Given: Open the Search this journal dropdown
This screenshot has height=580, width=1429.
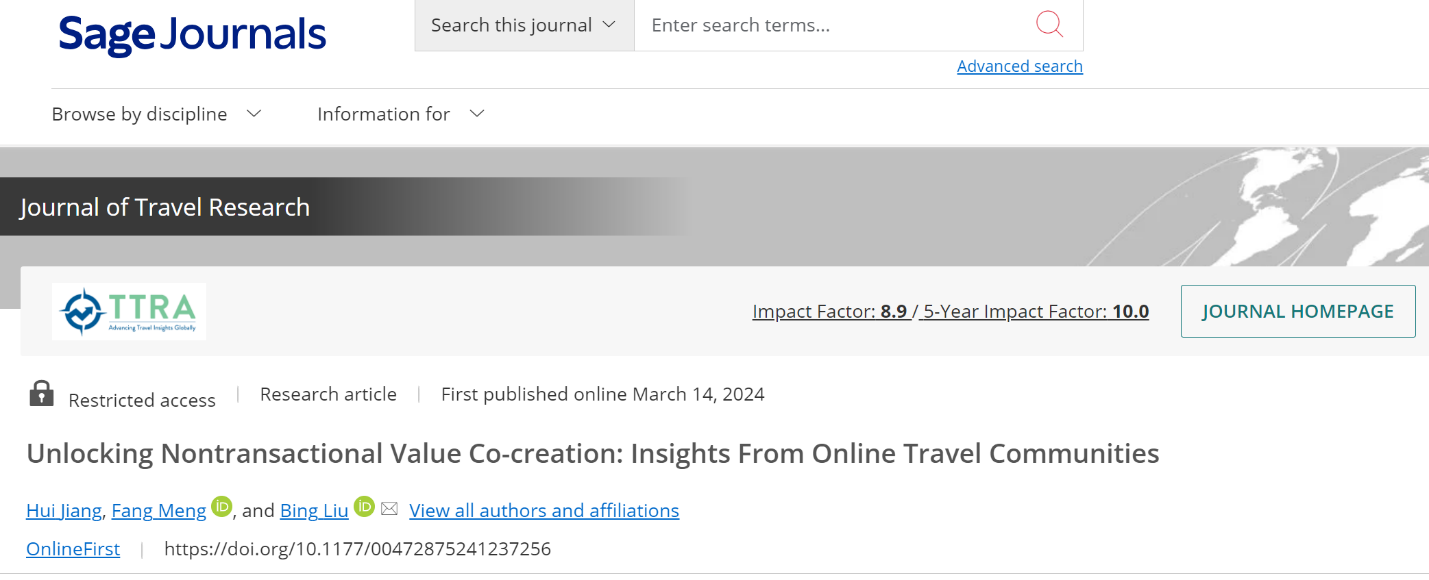Looking at the screenshot, I should tap(524, 25).
